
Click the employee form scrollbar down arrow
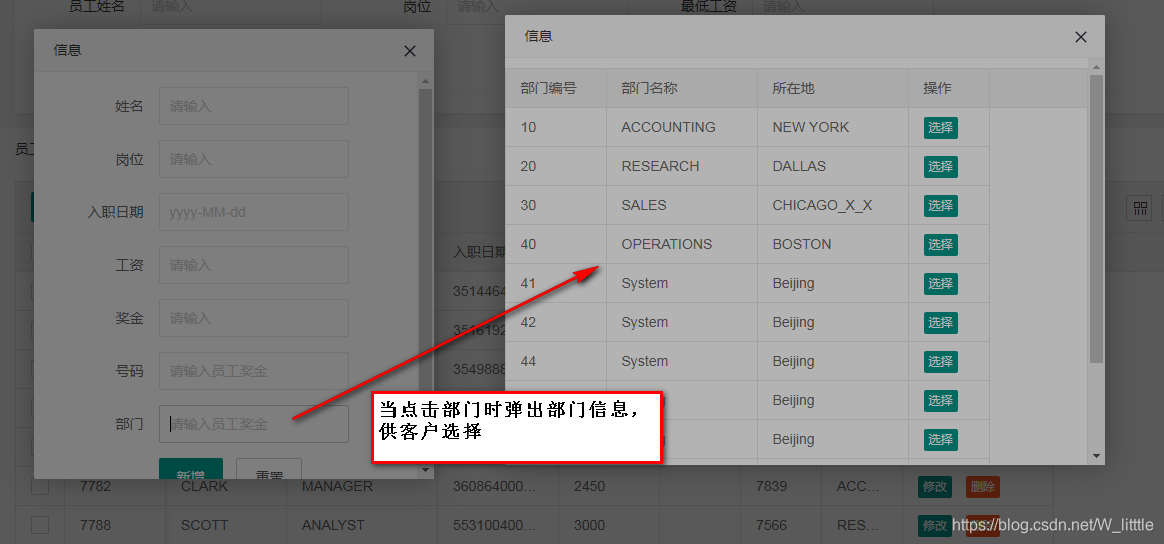pos(425,470)
